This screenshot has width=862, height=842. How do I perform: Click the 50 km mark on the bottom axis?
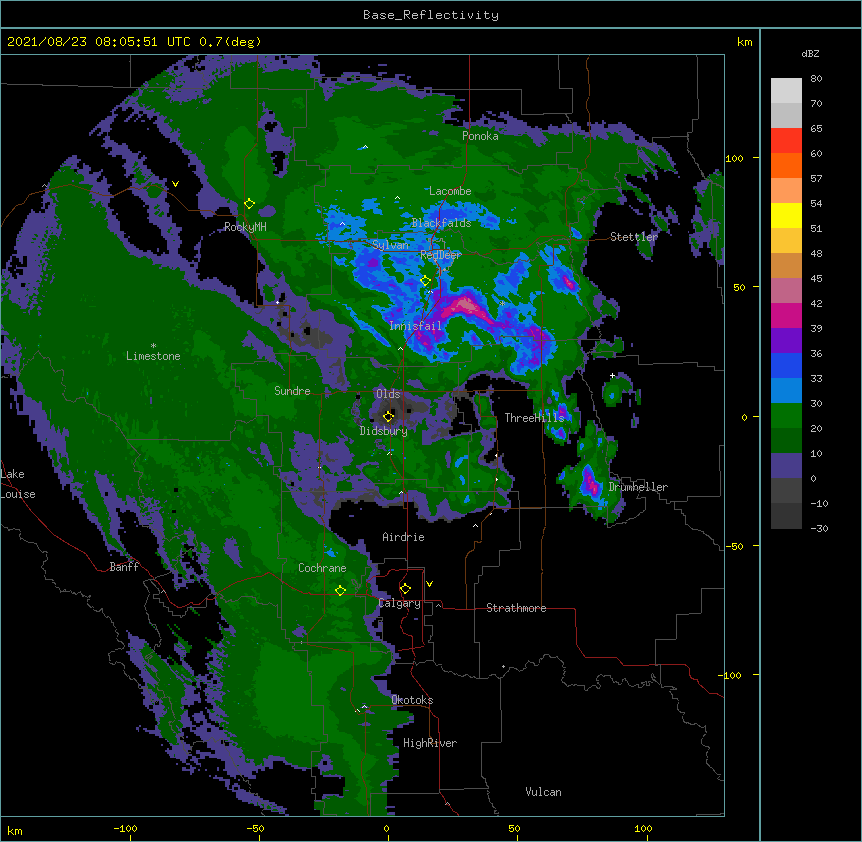[x=514, y=828]
